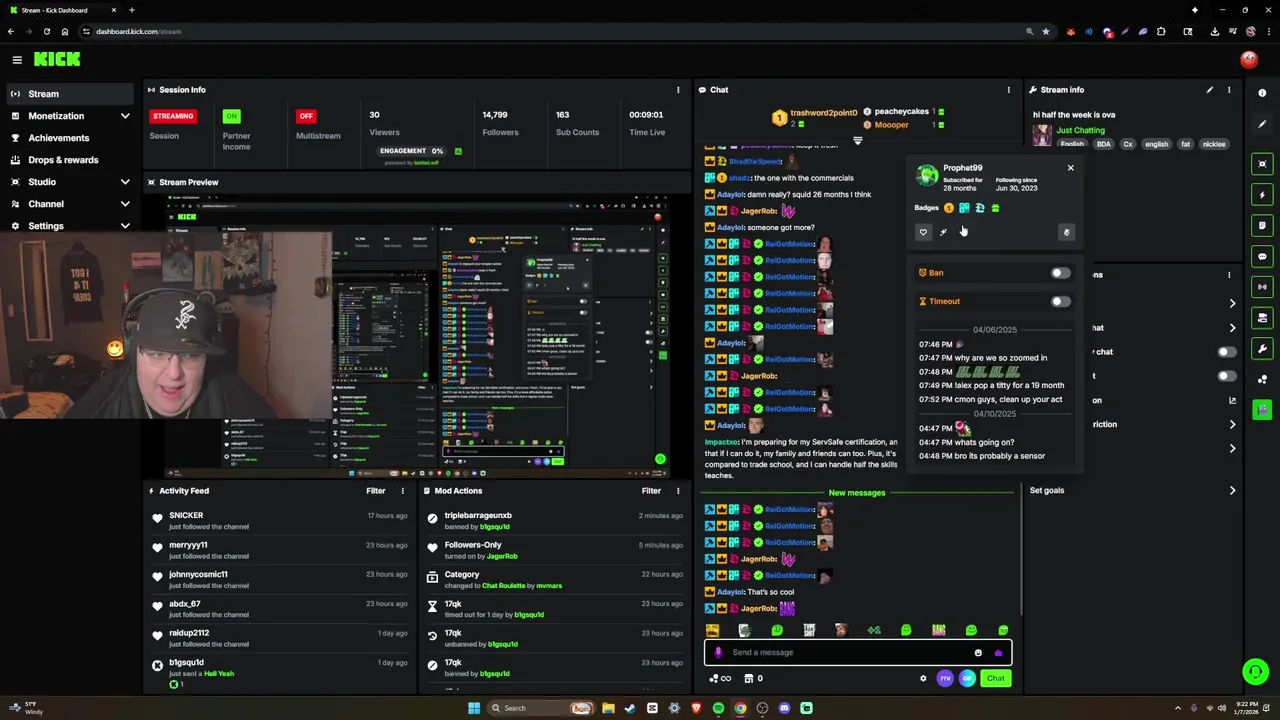Click the BDA stream tag
The image size is (1280, 720).
point(1103,144)
